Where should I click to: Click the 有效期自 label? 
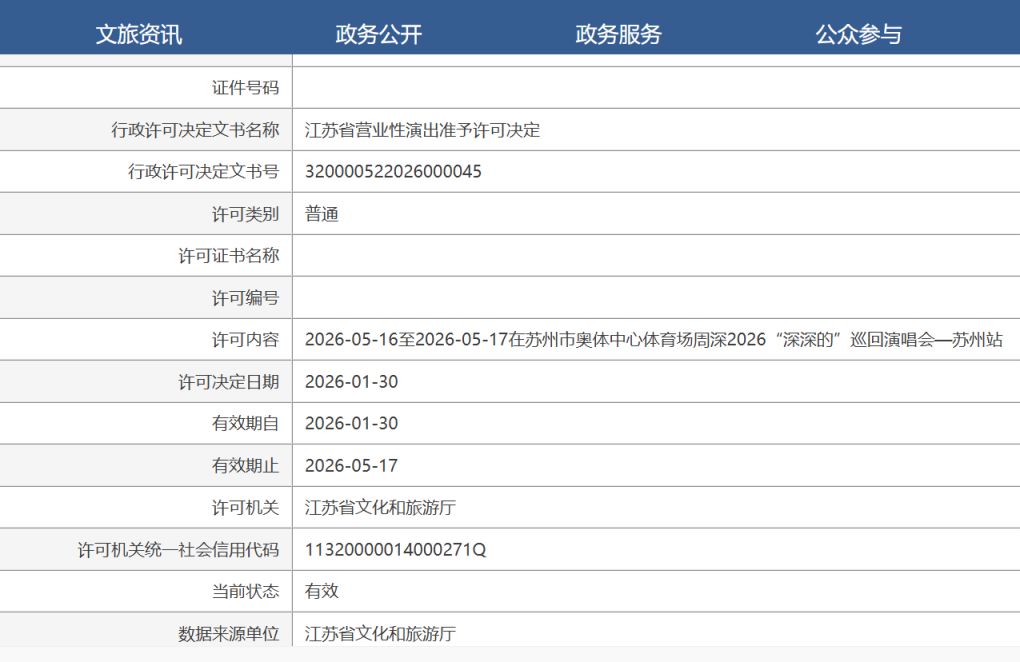(x=245, y=423)
